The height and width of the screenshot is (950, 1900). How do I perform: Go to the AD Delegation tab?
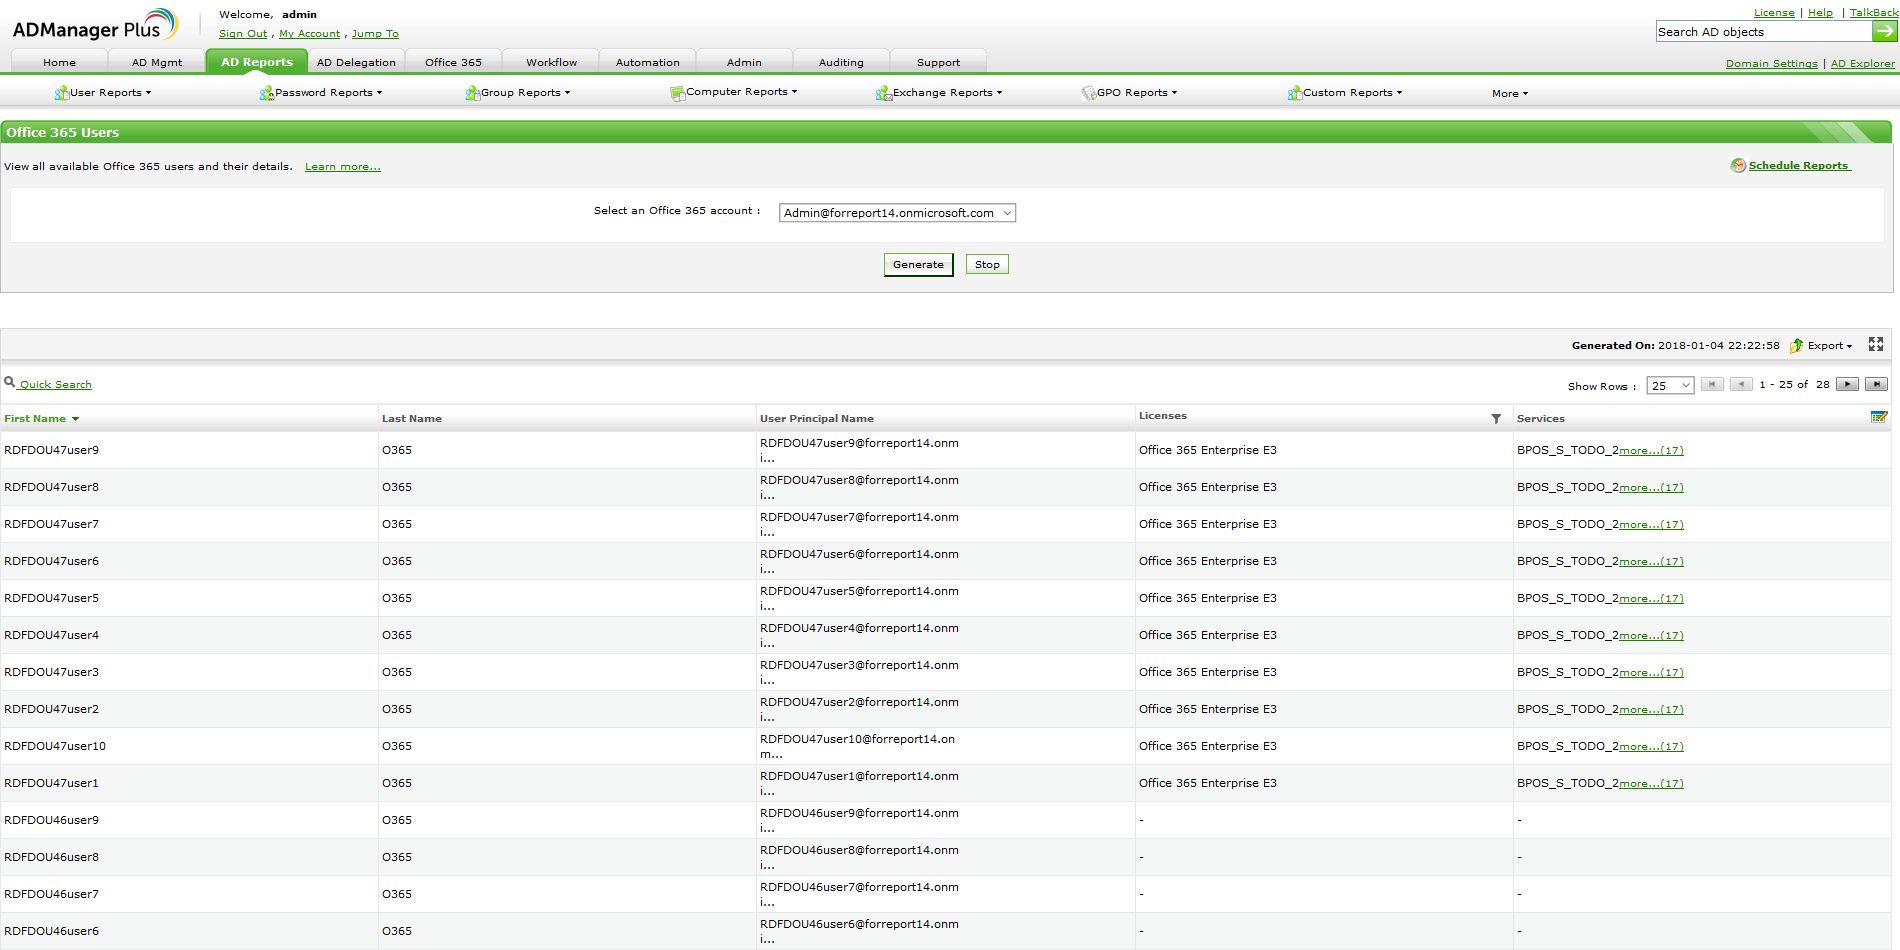356,62
